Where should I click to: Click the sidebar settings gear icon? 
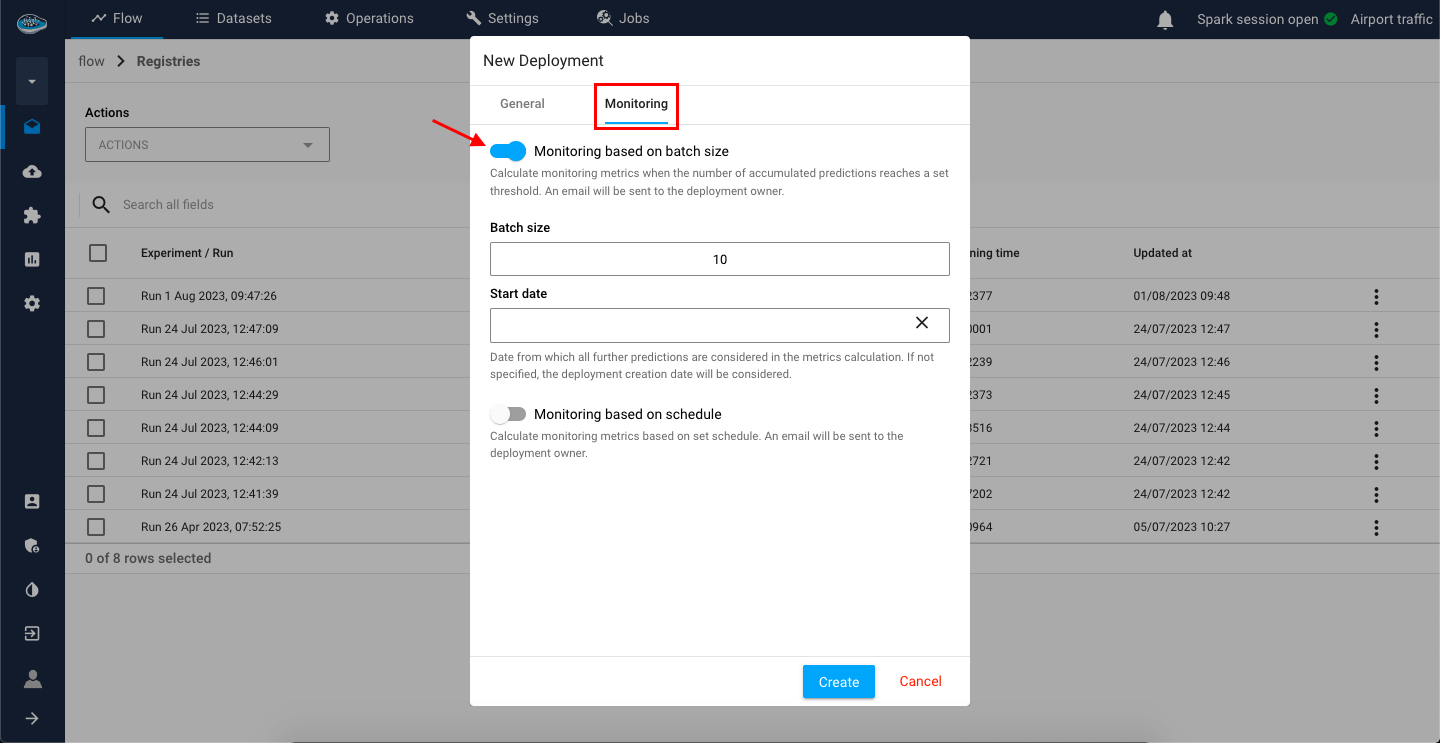tap(32, 303)
